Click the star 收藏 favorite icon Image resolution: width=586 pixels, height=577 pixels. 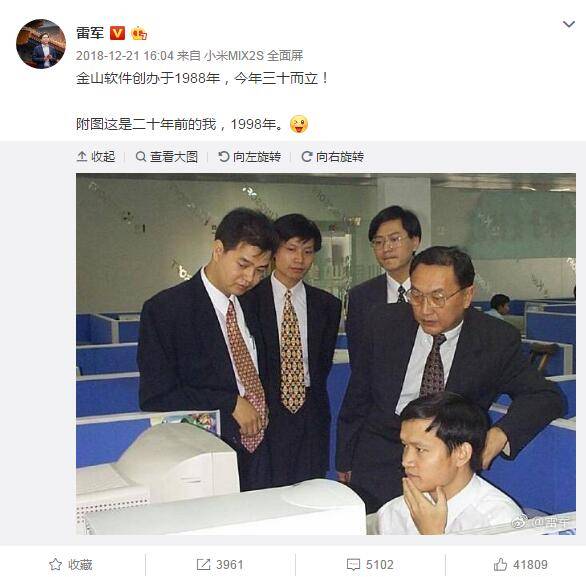(x=56, y=564)
